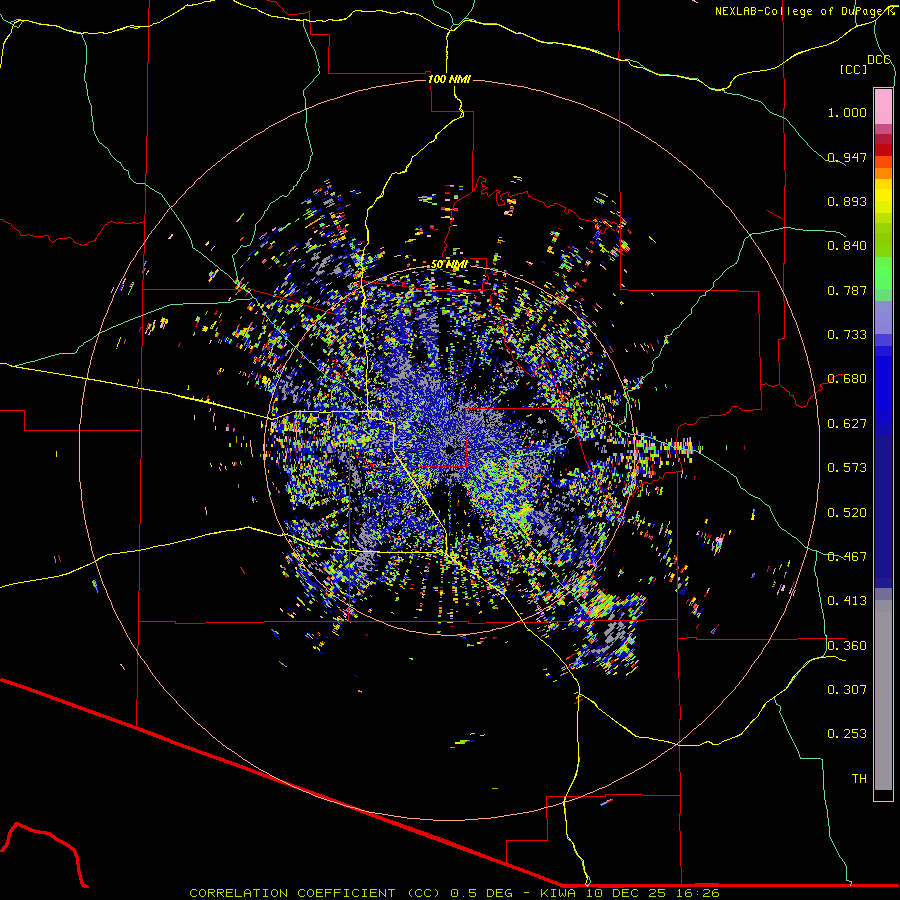Click the 0.787 legend value
Viewport: 900px width, 900px height.
click(847, 290)
